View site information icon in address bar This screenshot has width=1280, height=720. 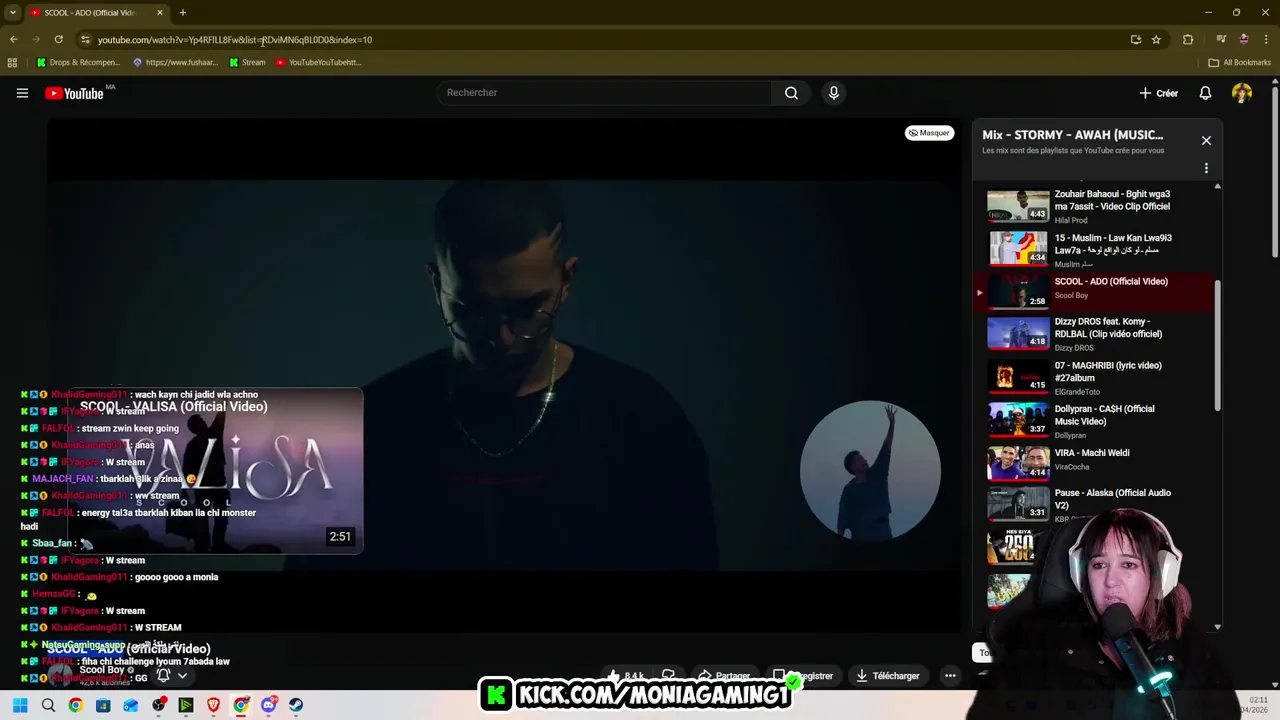click(85, 40)
